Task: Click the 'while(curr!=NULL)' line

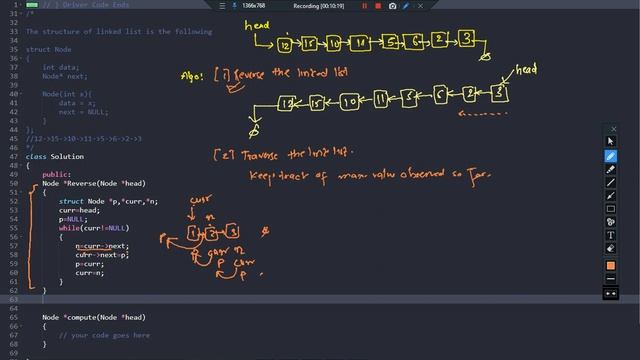Action: click(94, 228)
